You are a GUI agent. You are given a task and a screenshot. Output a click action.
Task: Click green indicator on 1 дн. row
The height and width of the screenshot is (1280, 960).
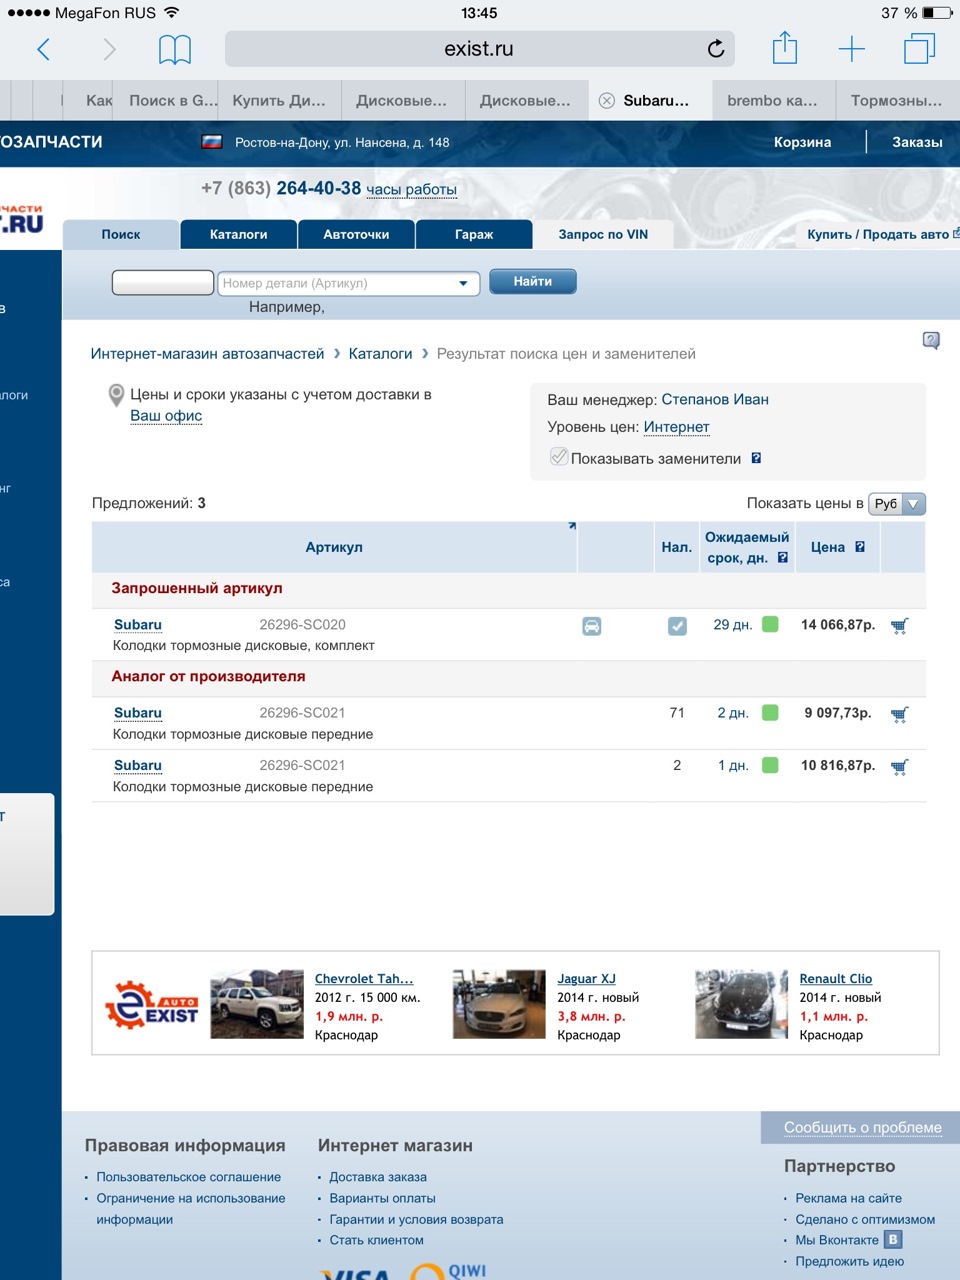pos(770,765)
